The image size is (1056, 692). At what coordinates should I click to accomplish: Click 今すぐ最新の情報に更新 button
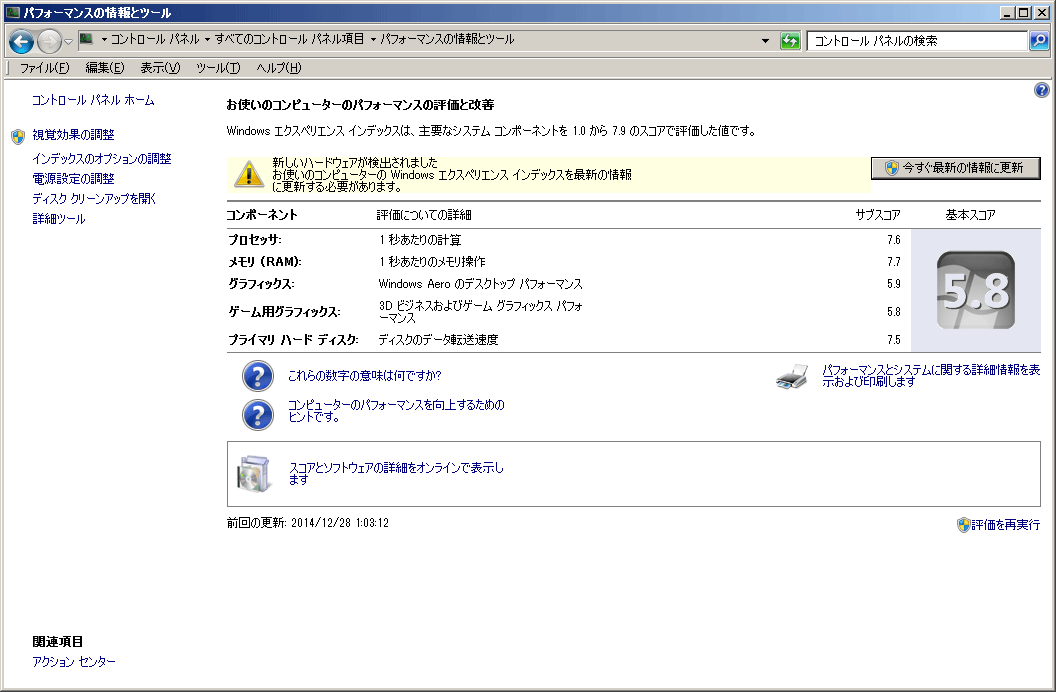[x=956, y=168]
